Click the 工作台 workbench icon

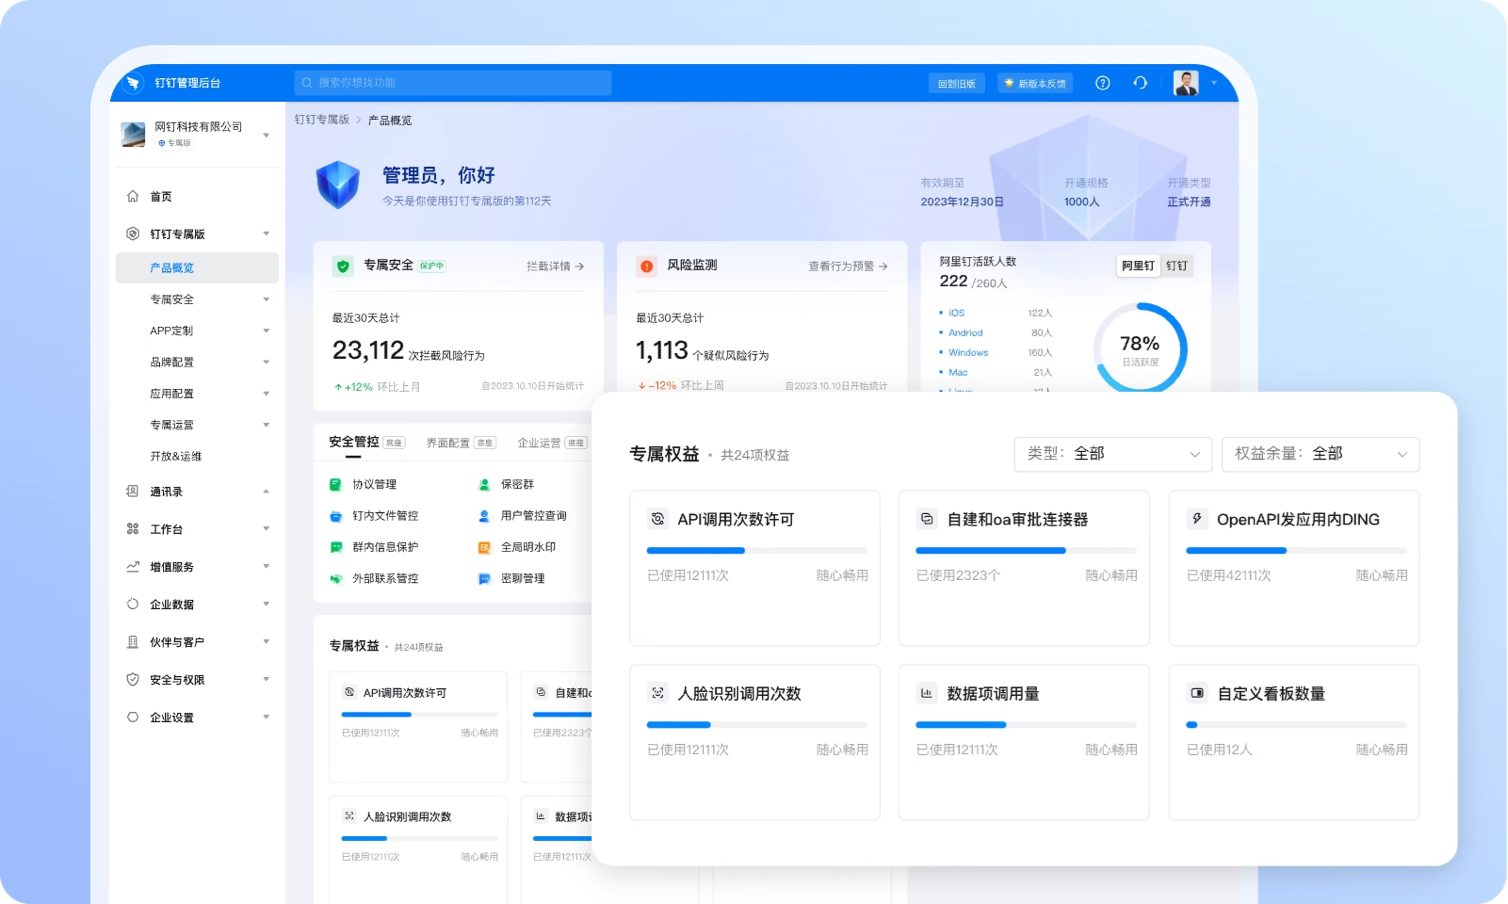[x=132, y=529]
